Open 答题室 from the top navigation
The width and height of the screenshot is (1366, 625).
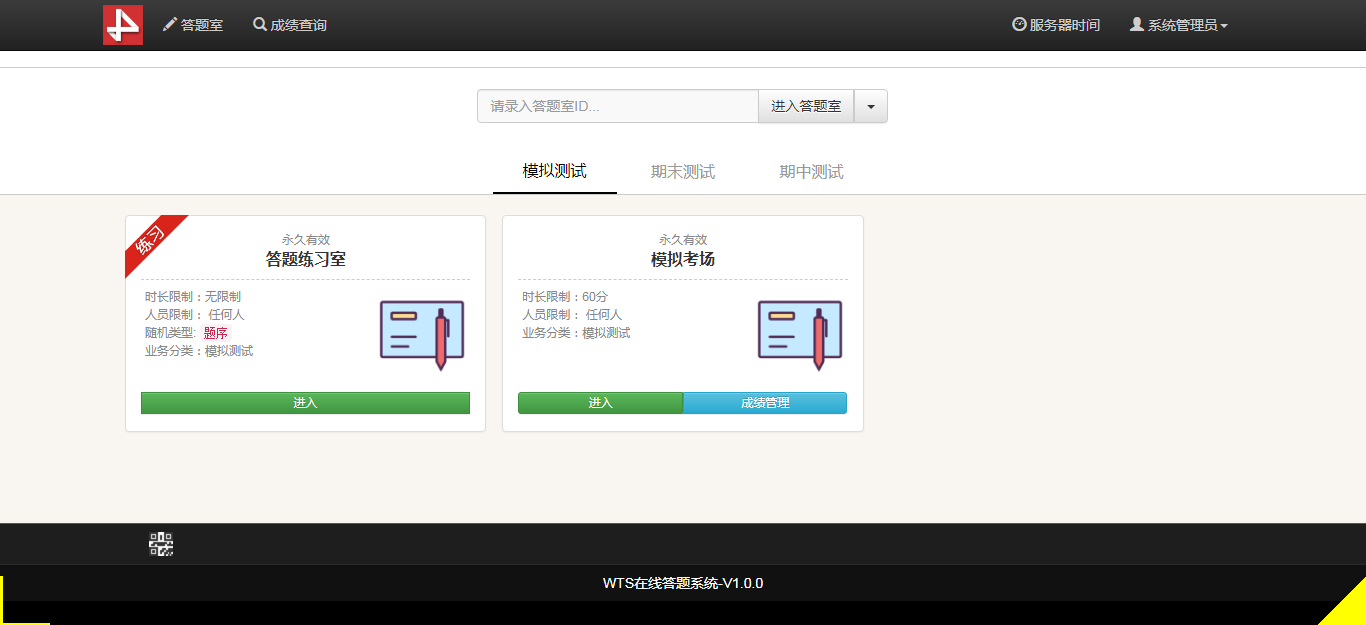193,25
